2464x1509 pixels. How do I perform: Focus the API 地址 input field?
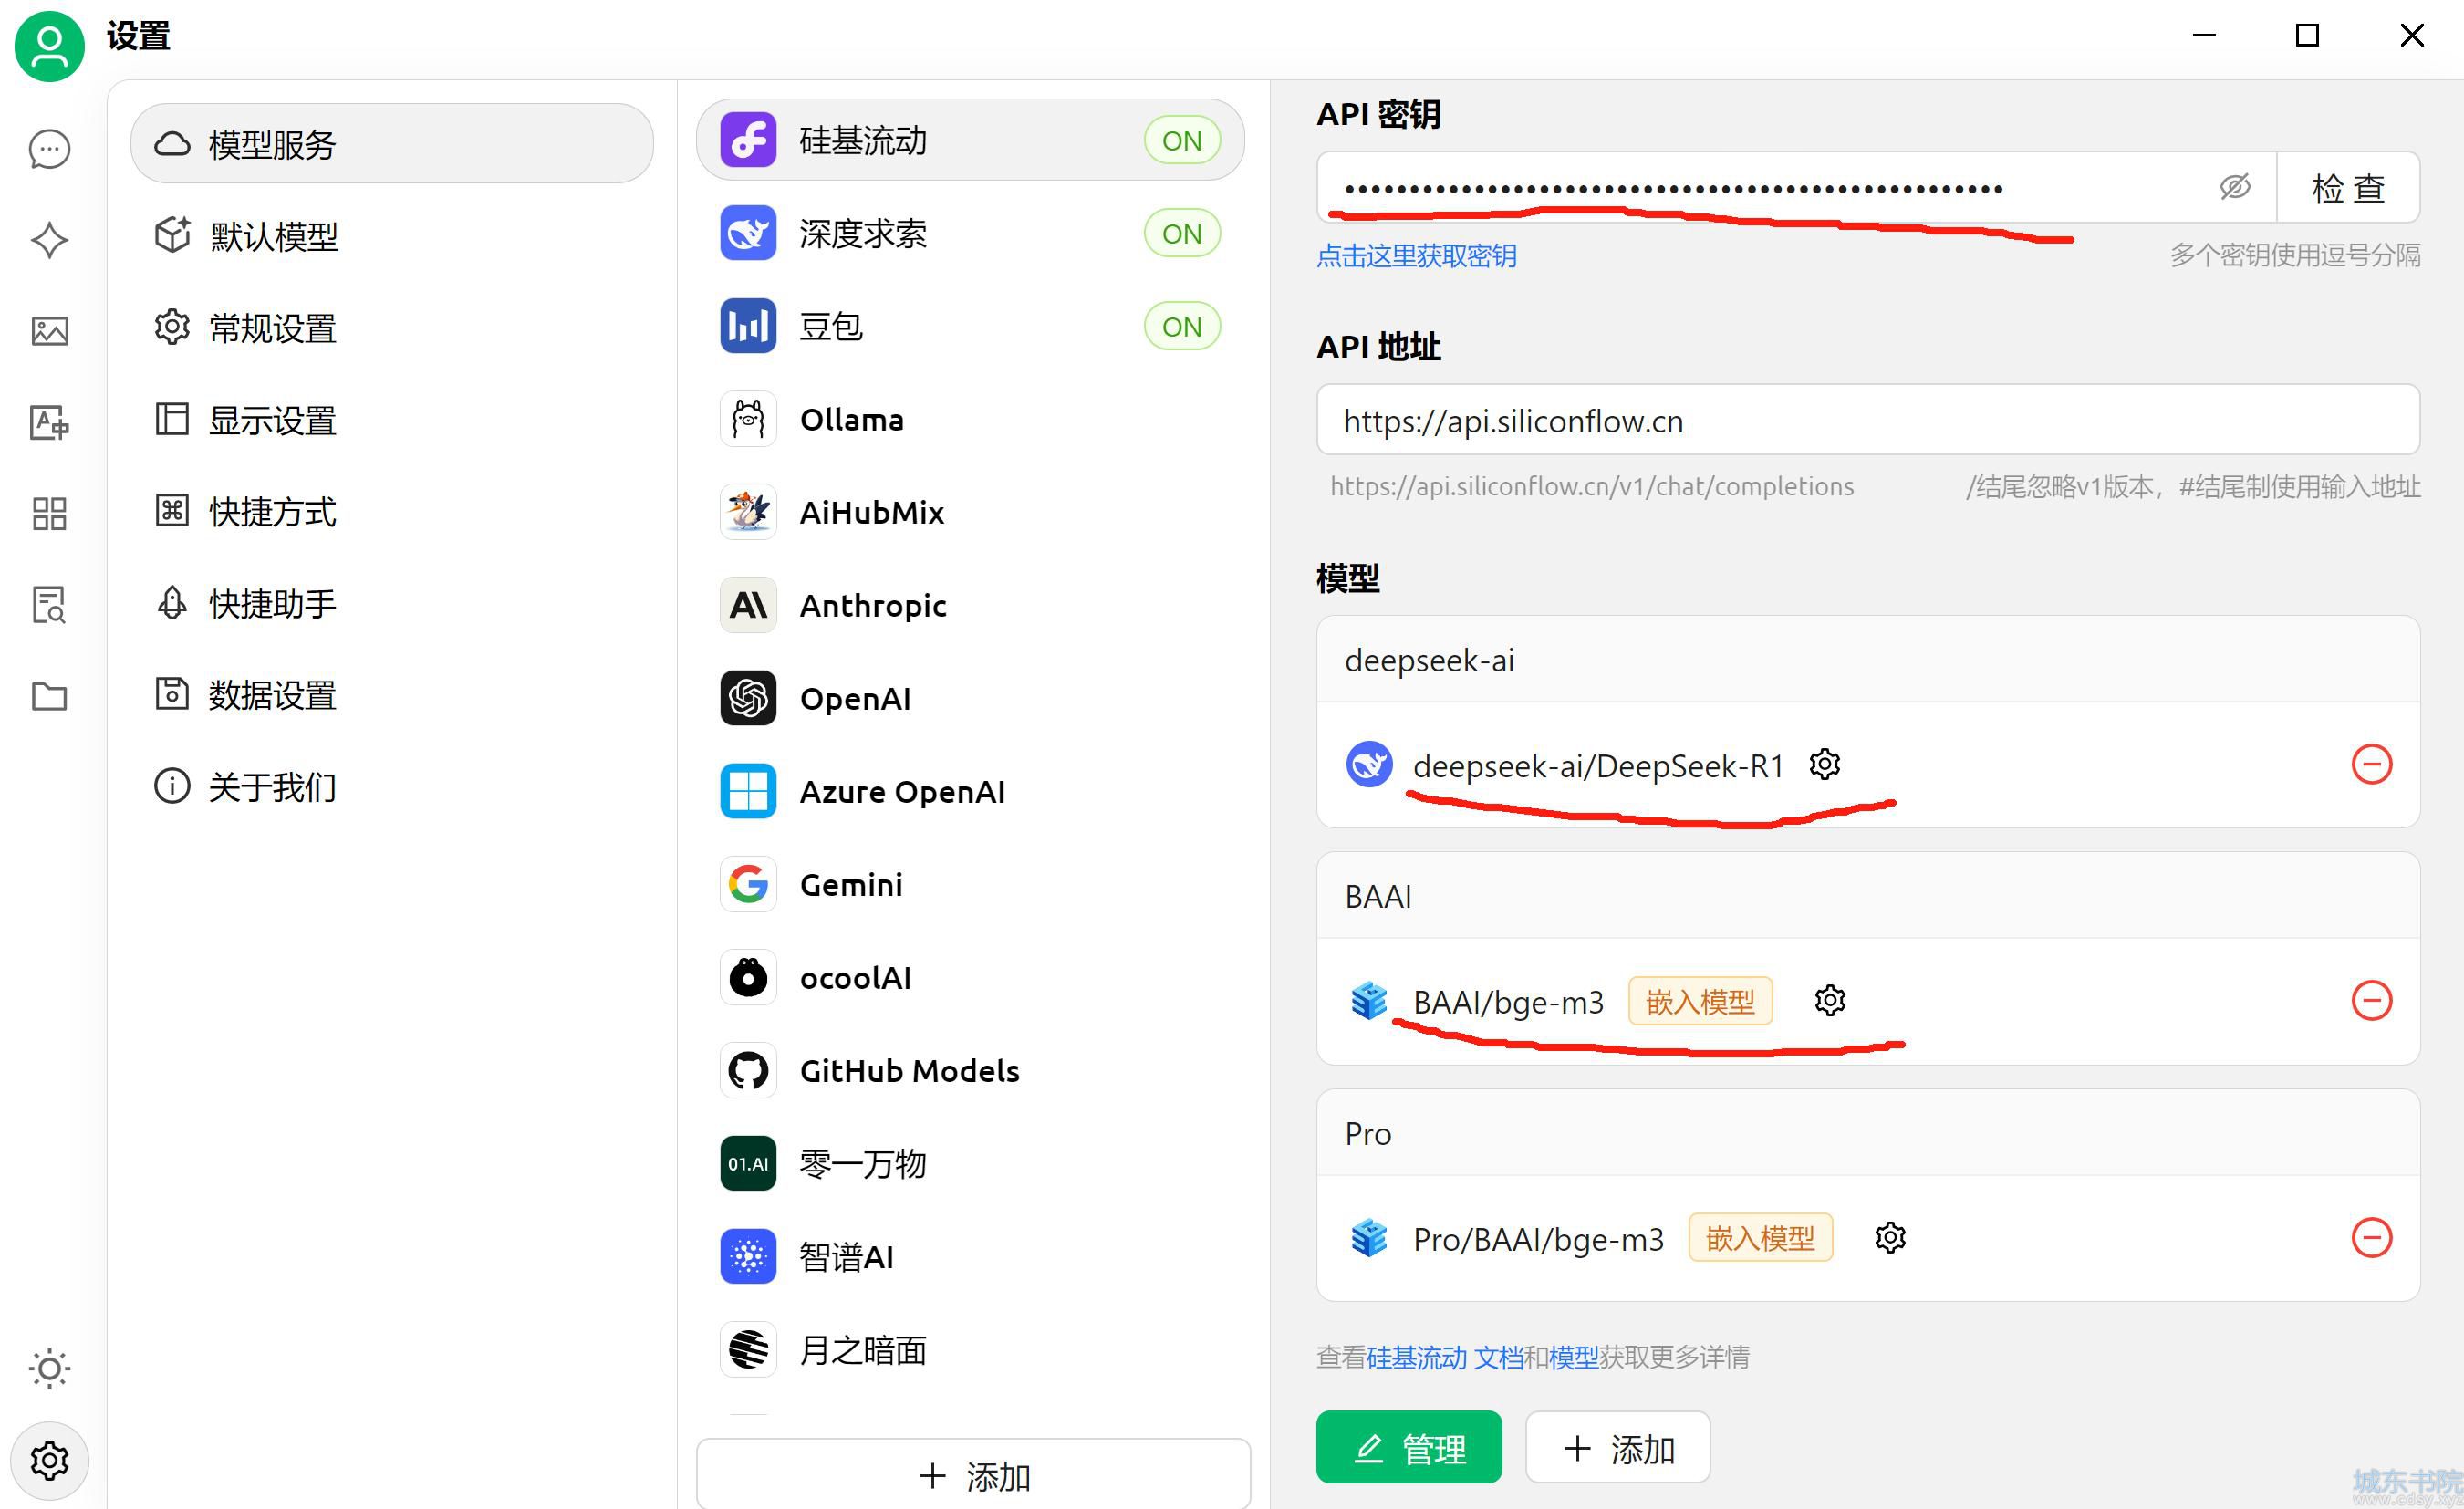[1868, 420]
